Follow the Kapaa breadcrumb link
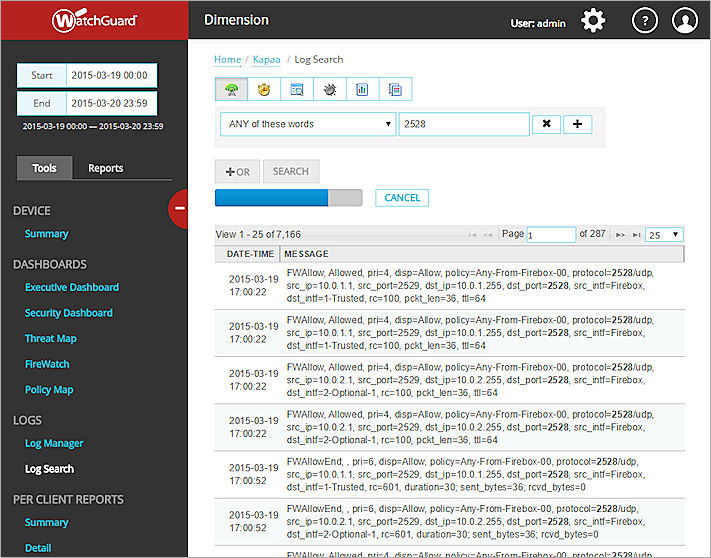This screenshot has height=558, width=711. 267,60
